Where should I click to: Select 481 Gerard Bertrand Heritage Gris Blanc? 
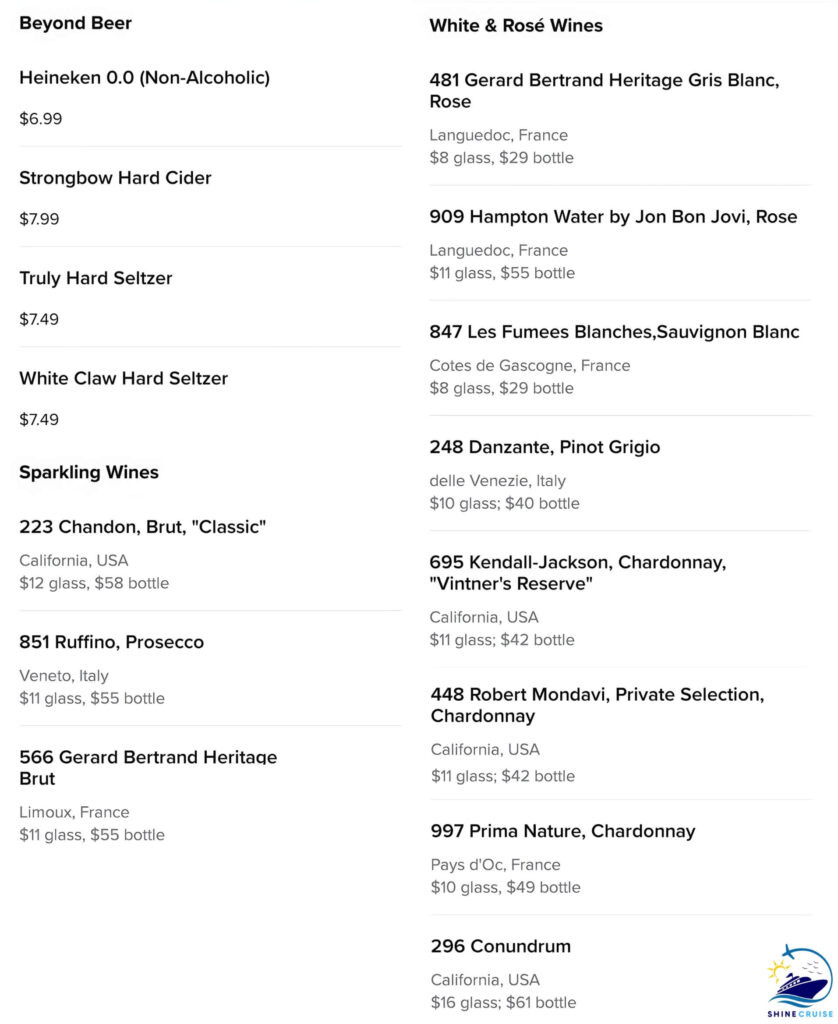[x=604, y=91]
